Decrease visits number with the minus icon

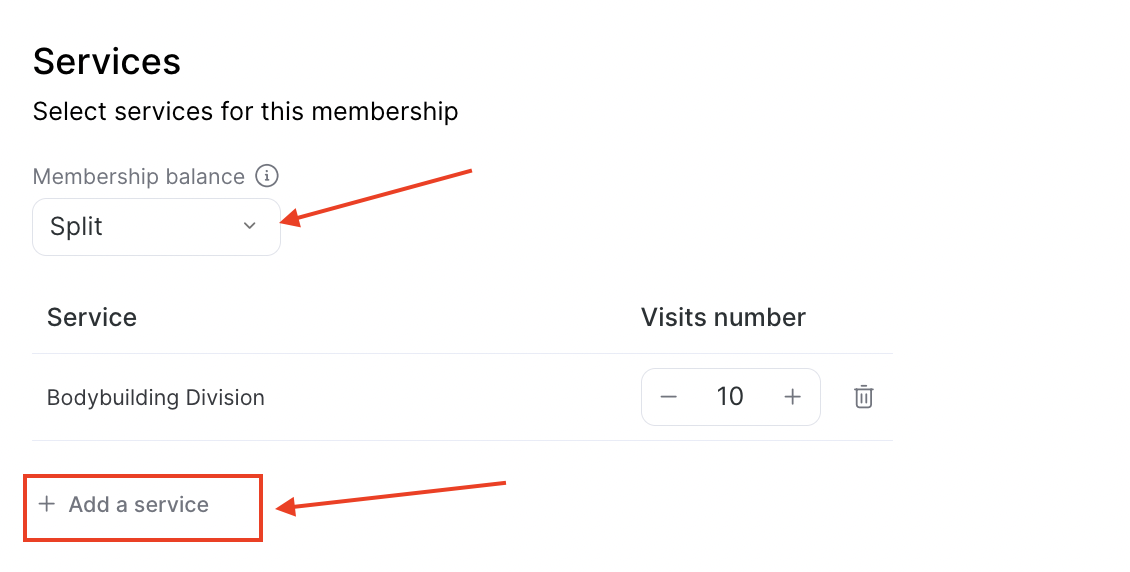pyautogui.click(x=668, y=397)
